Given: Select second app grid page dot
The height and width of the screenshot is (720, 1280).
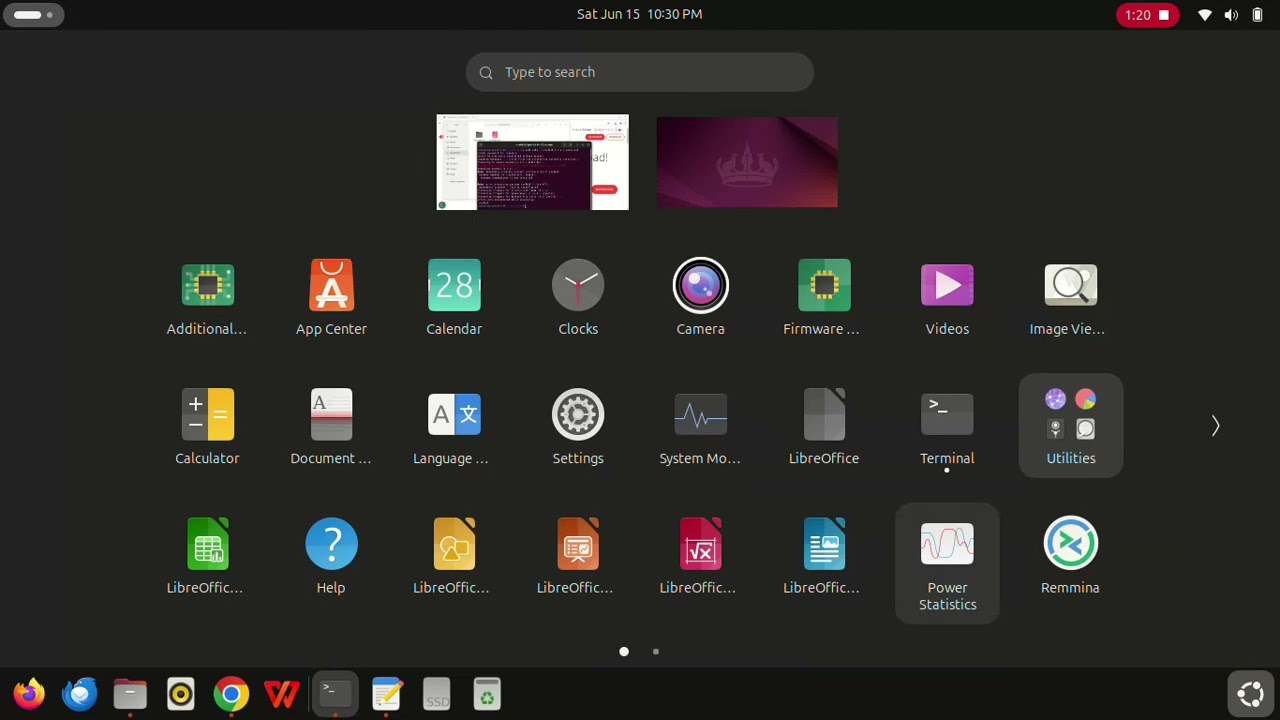Looking at the screenshot, I should click(x=656, y=651).
